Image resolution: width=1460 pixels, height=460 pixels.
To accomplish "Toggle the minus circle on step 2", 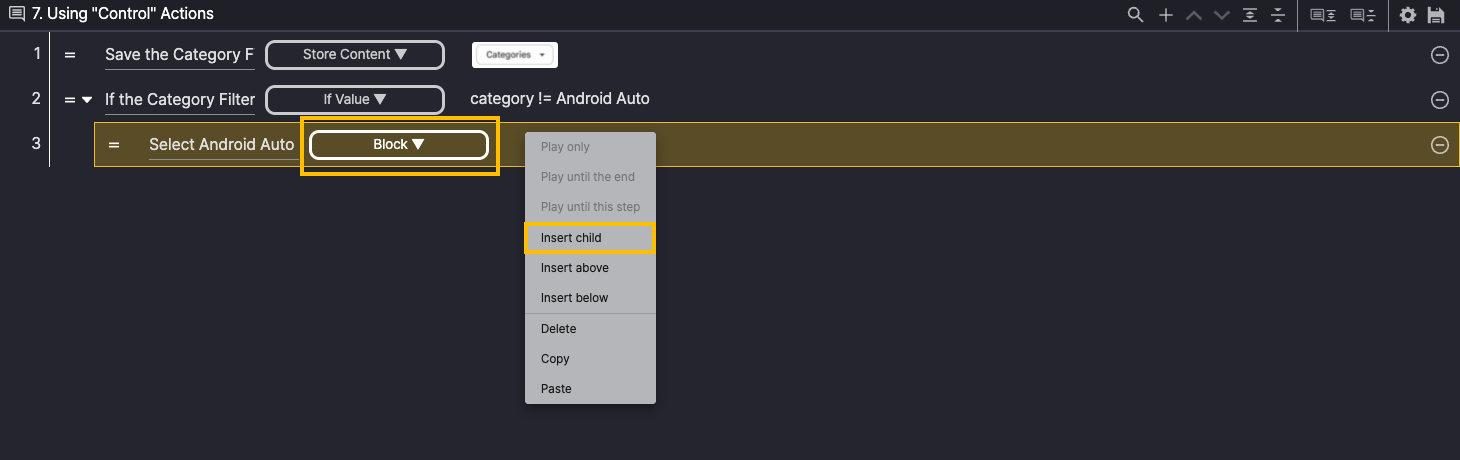I will click(x=1439, y=100).
